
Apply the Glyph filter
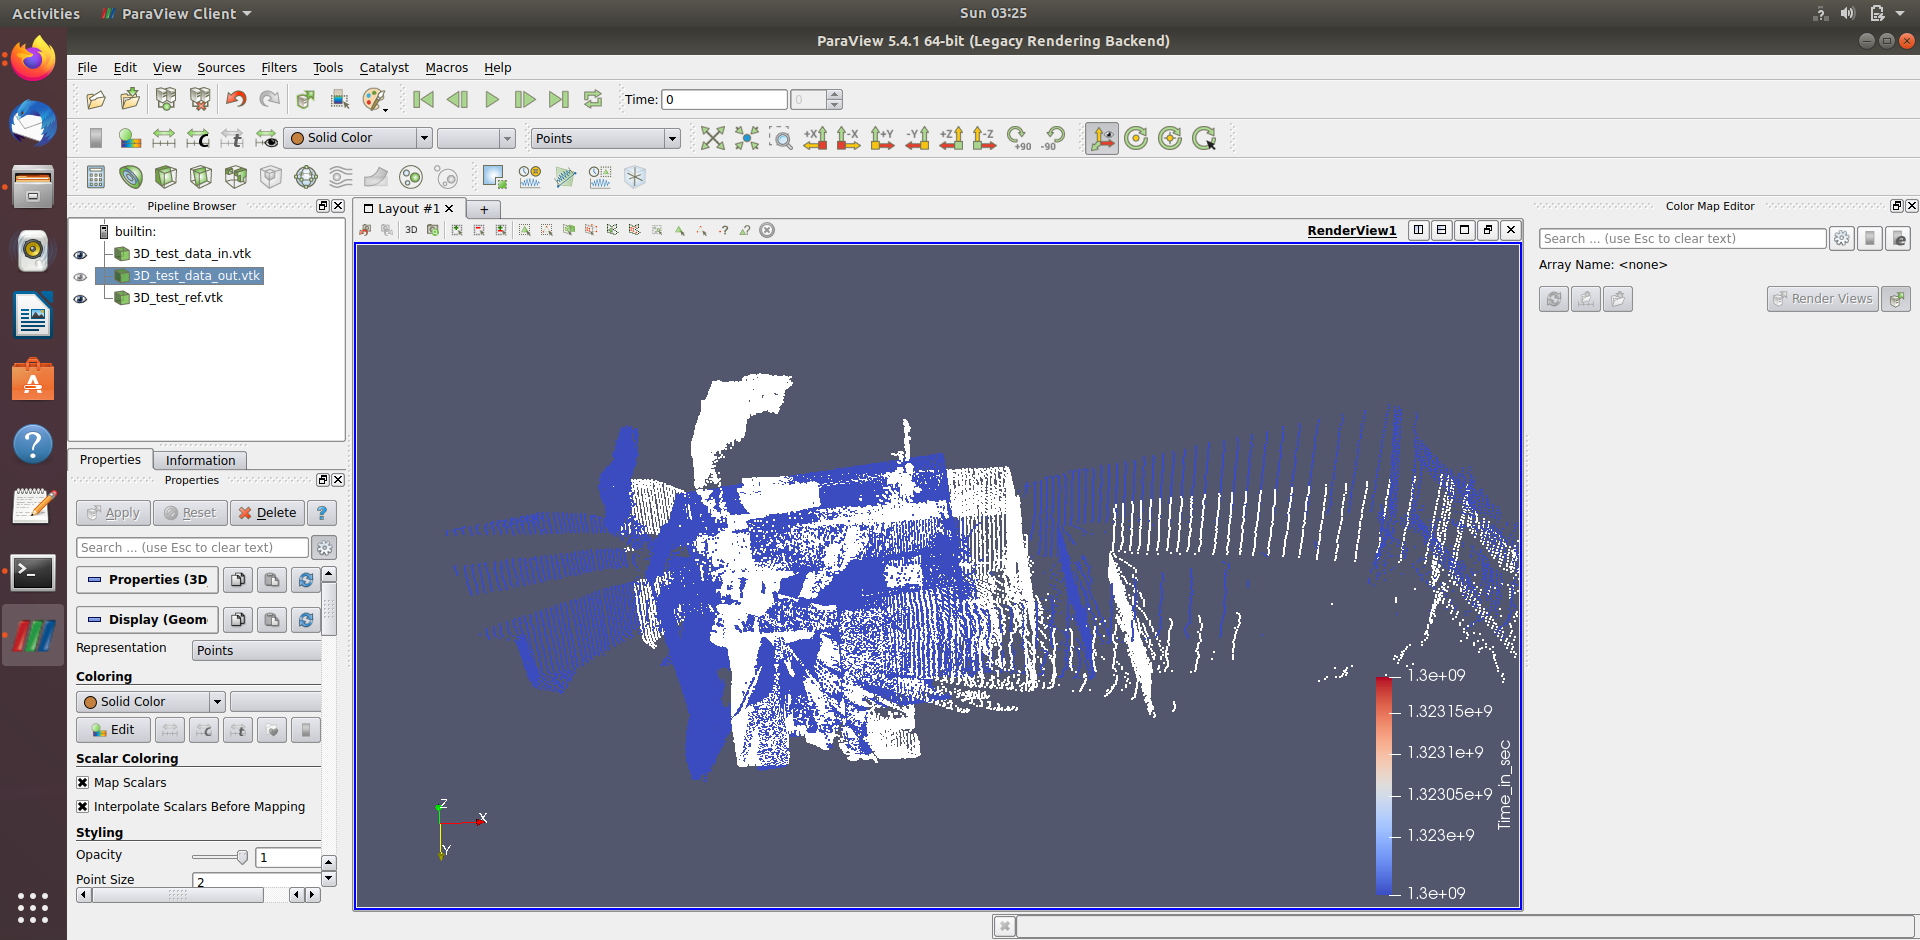tap(305, 177)
